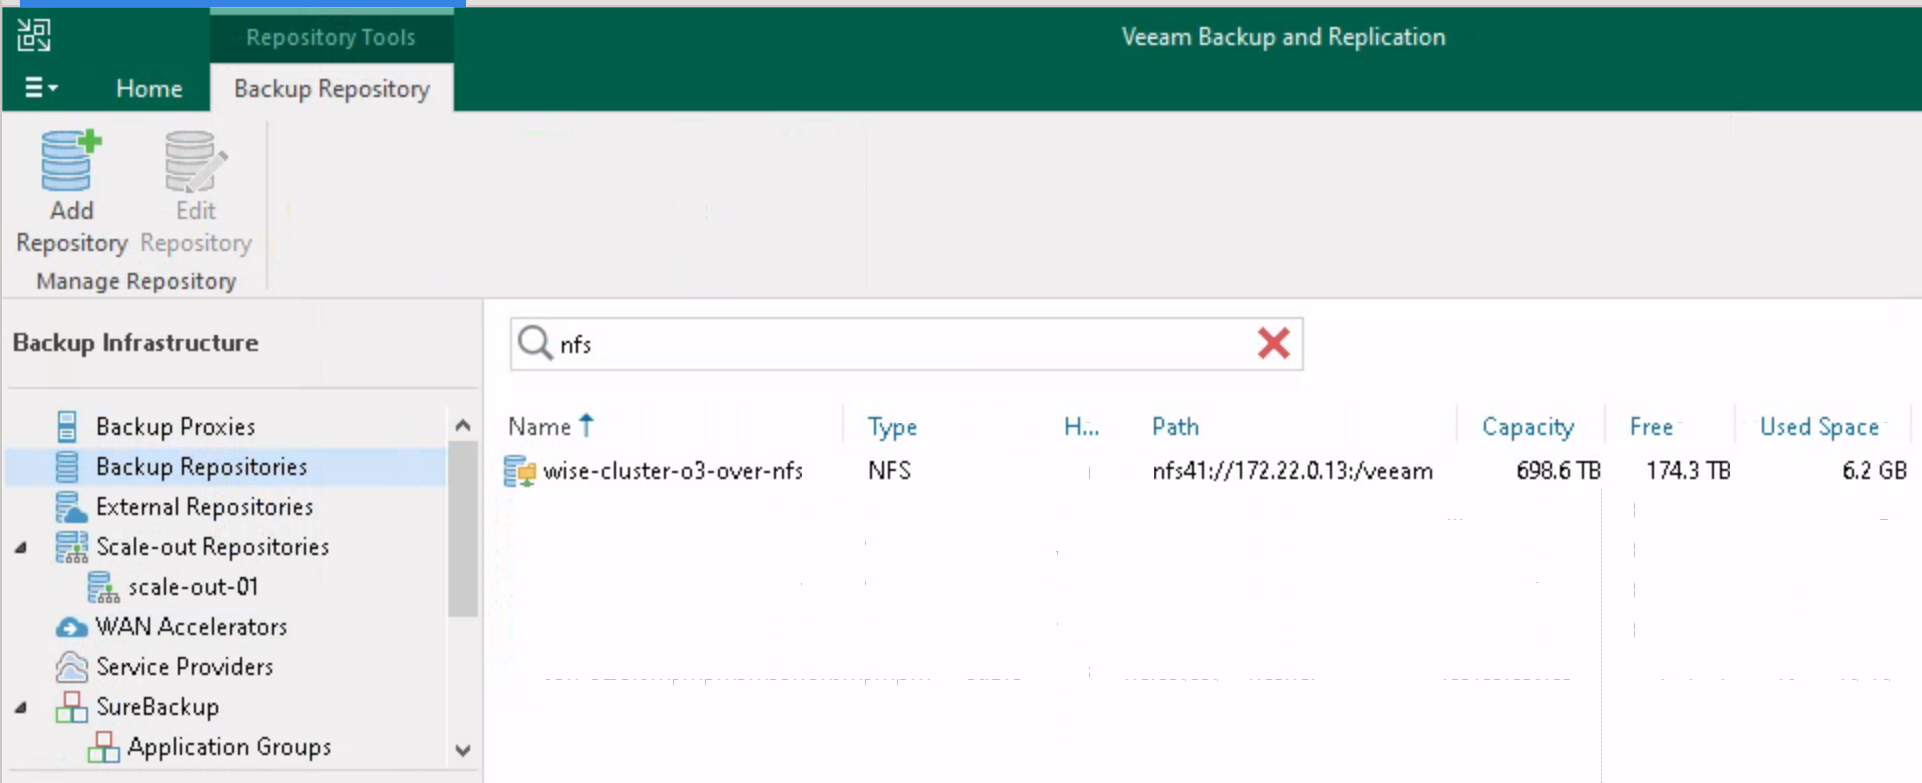Click the NFS type cell
This screenshot has width=1922, height=783.
pyautogui.click(x=889, y=470)
